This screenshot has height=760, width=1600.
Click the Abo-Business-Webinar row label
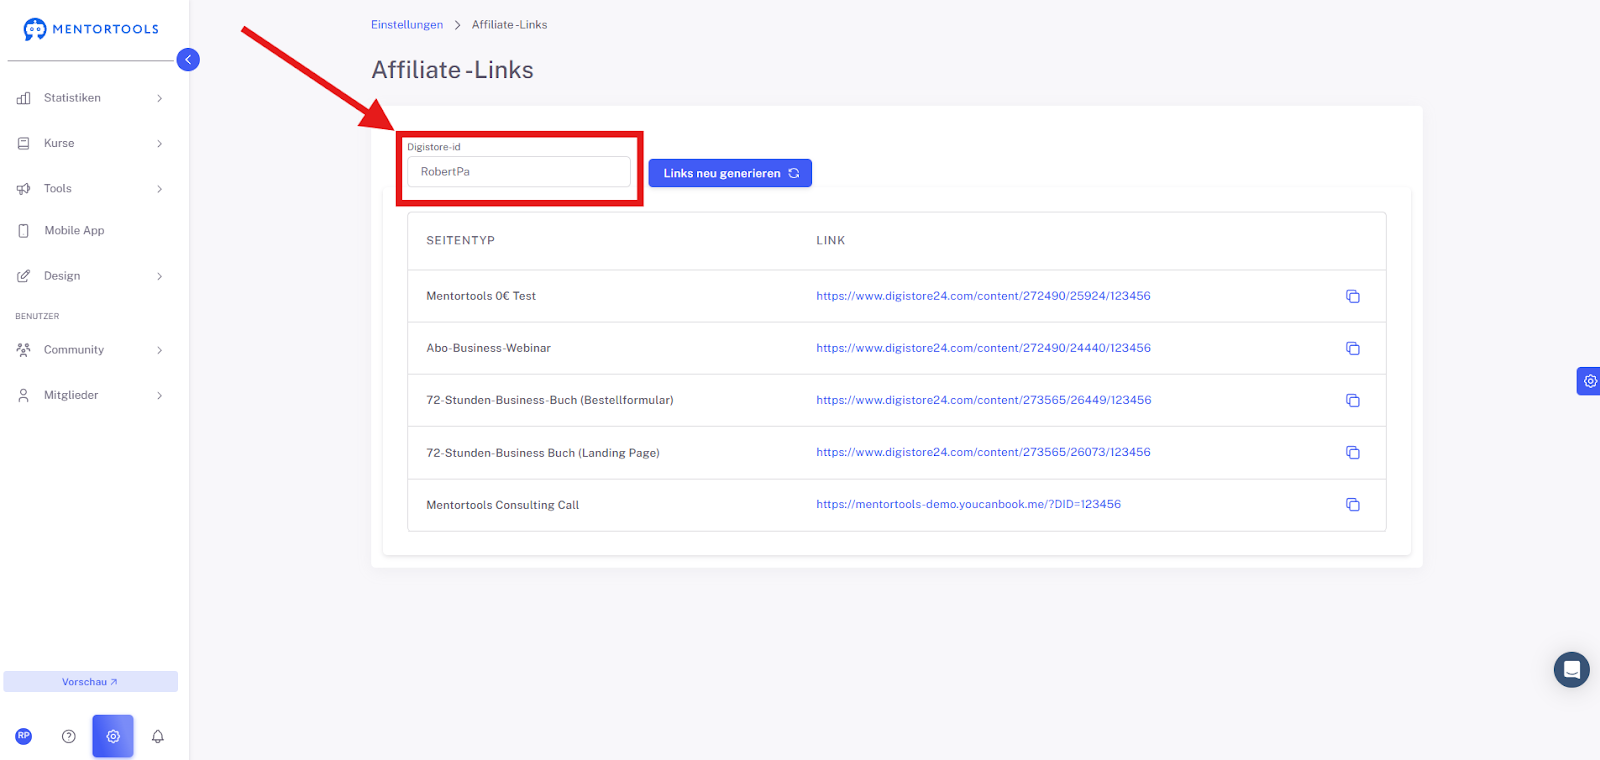click(x=489, y=348)
